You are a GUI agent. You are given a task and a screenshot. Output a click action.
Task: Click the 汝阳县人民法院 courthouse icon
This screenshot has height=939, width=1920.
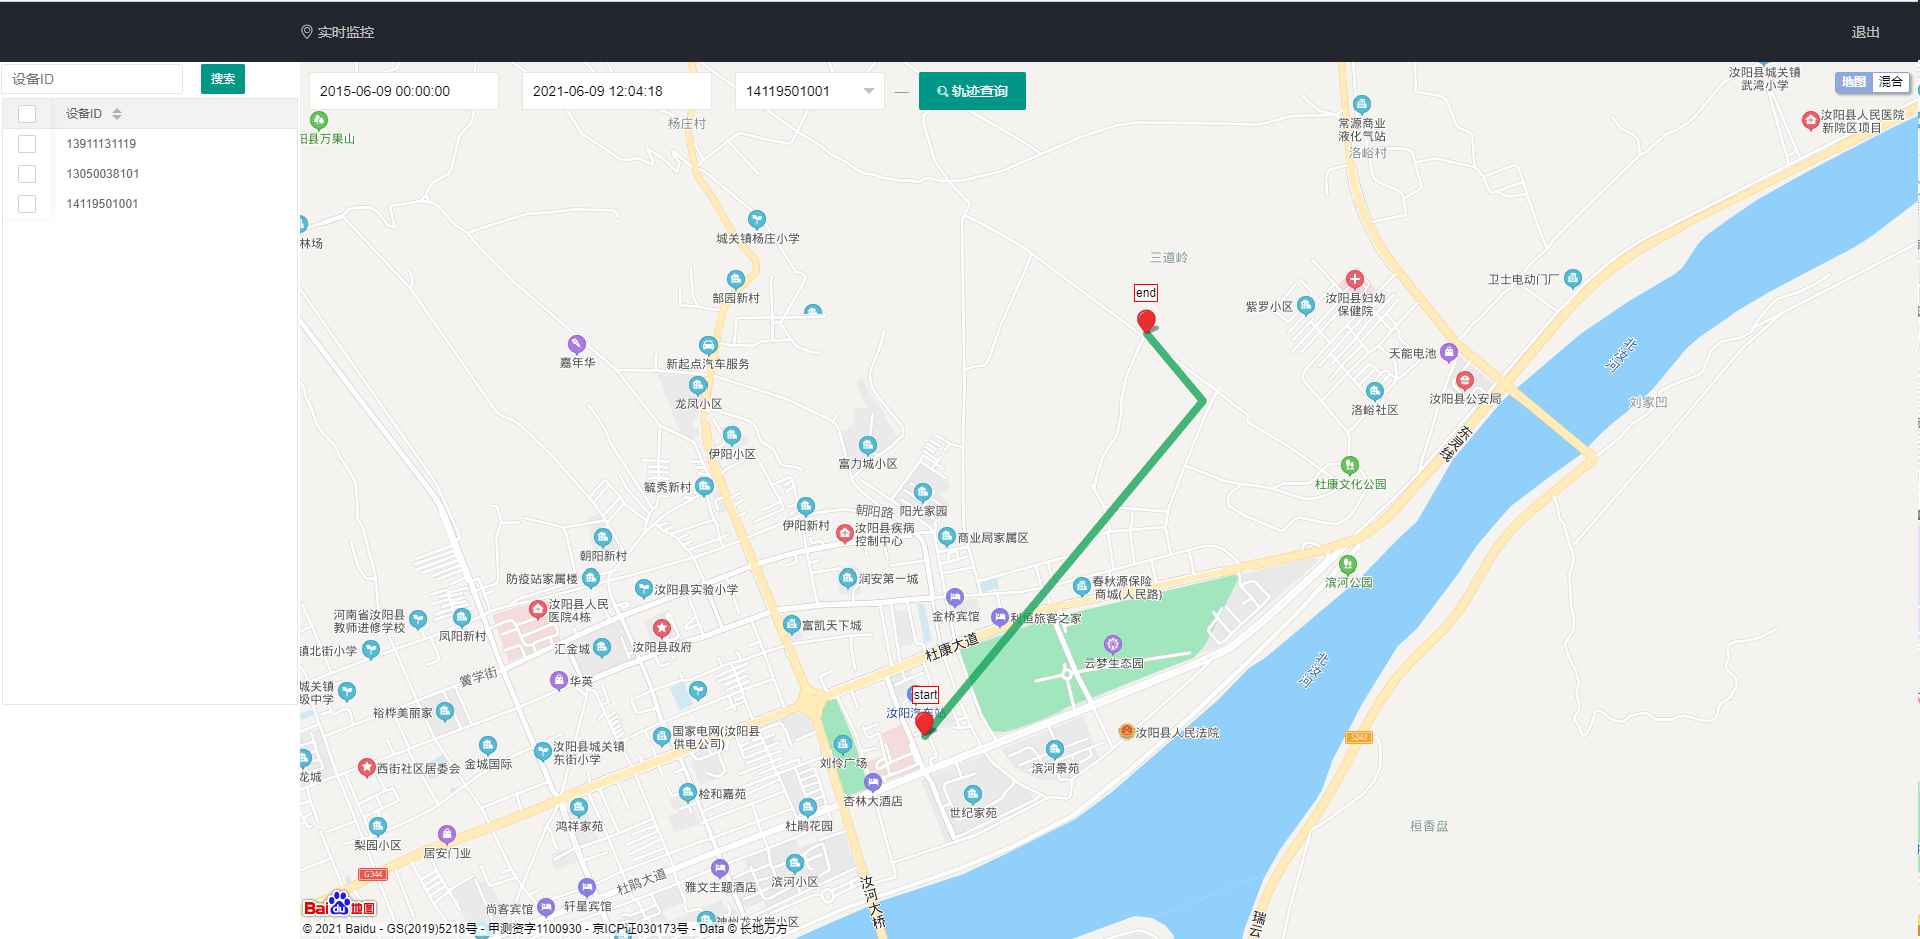(1126, 731)
